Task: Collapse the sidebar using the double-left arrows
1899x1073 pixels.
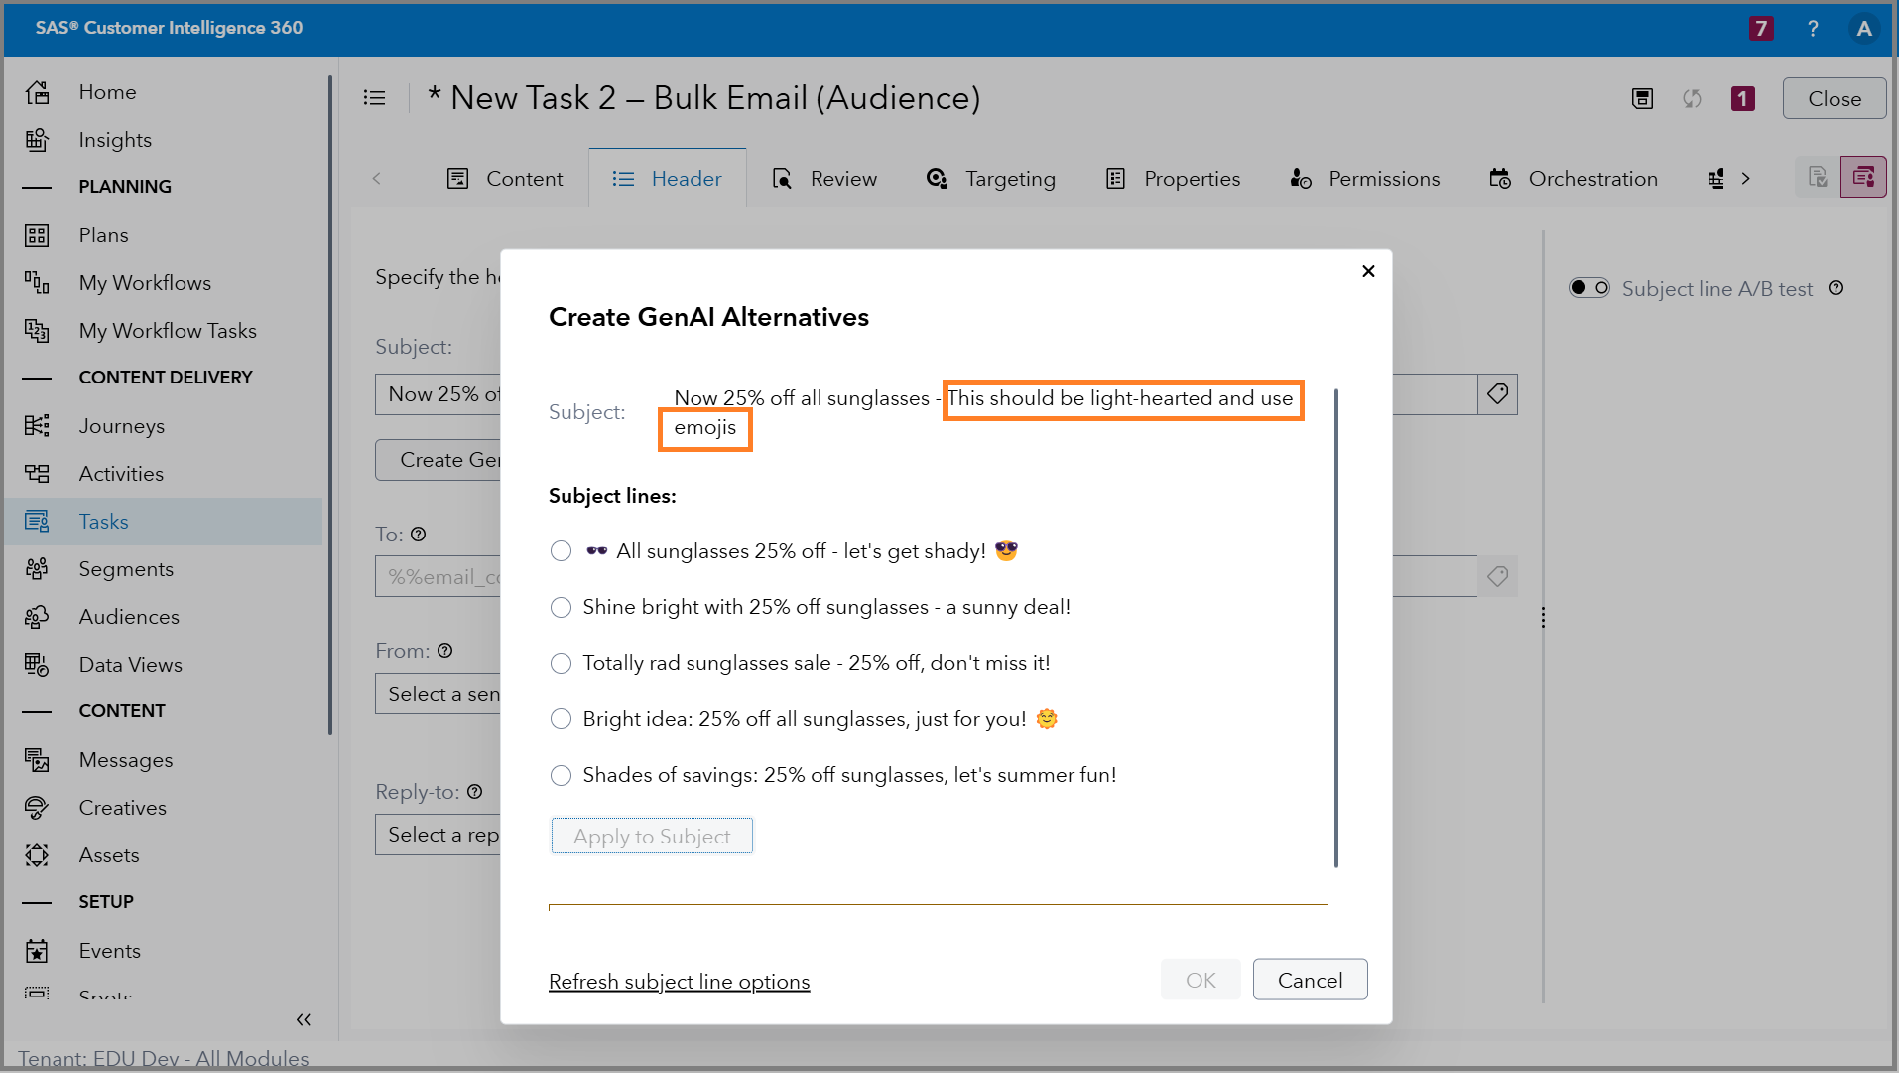Action: point(304,1019)
